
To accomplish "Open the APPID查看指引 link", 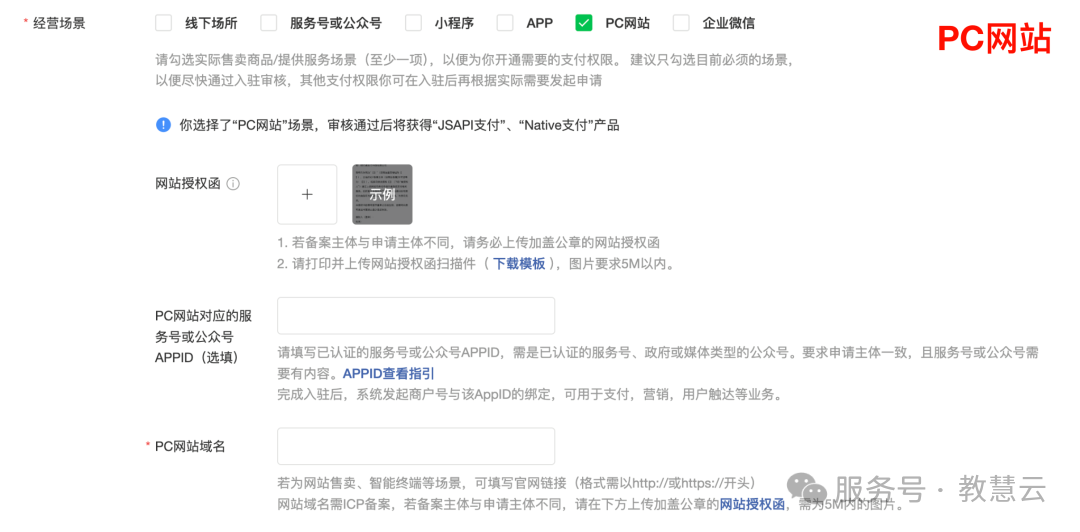I will pyautogui.click(x=388, y=374).
